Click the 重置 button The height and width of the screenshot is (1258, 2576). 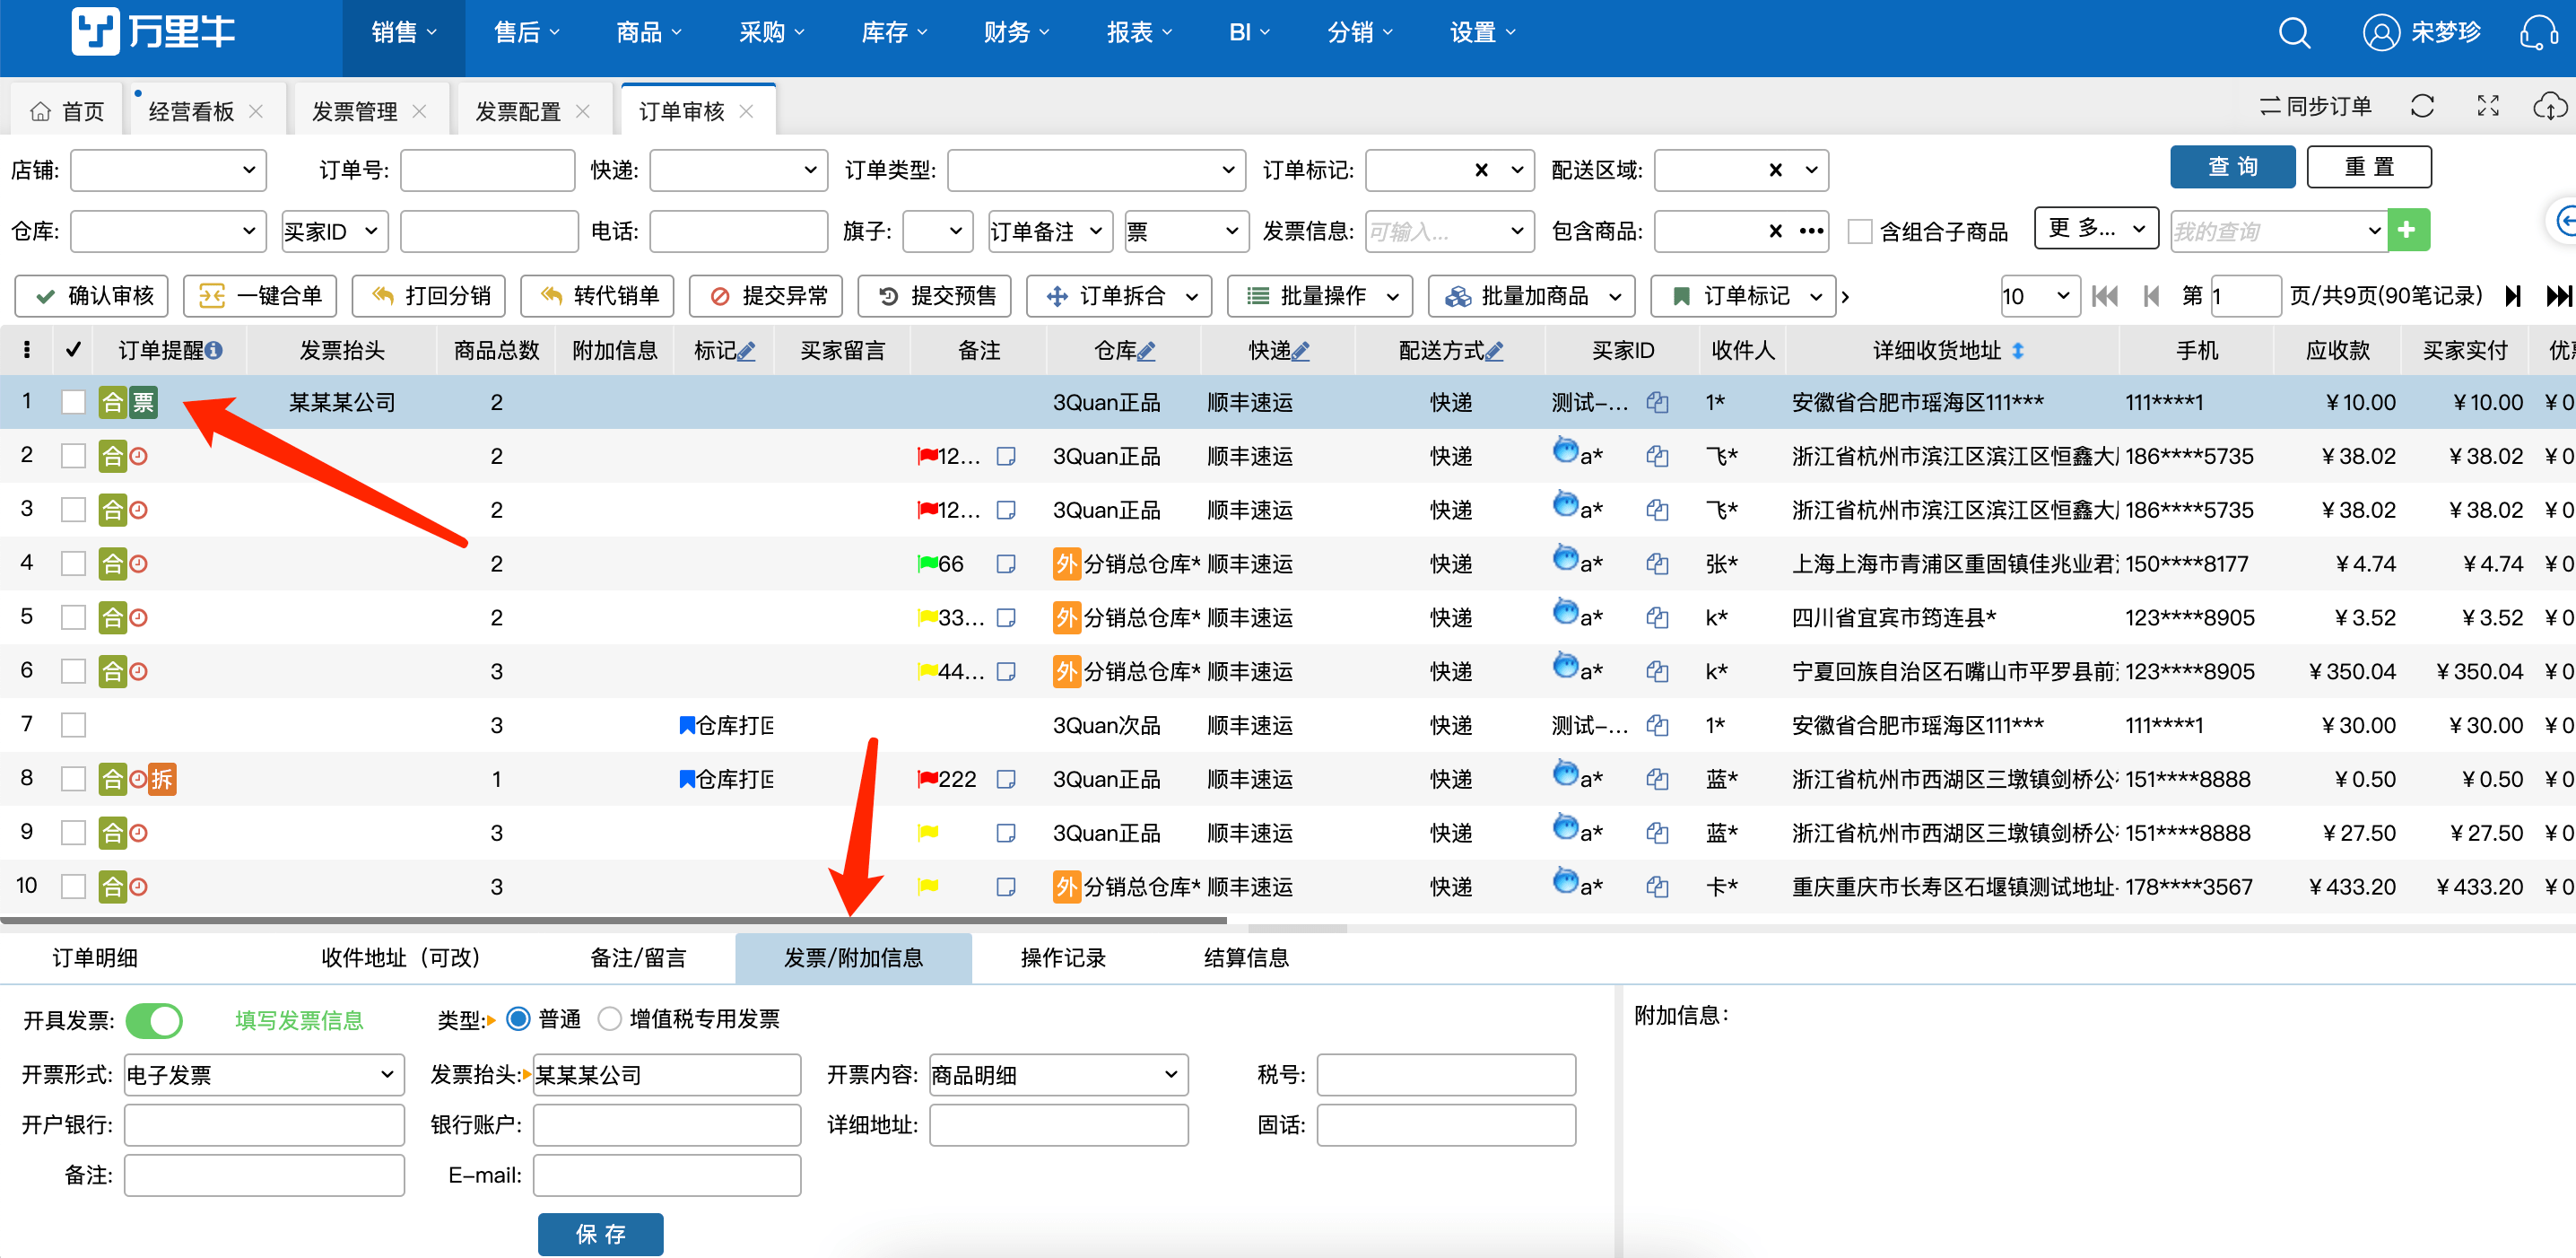tap(2369, 167)
